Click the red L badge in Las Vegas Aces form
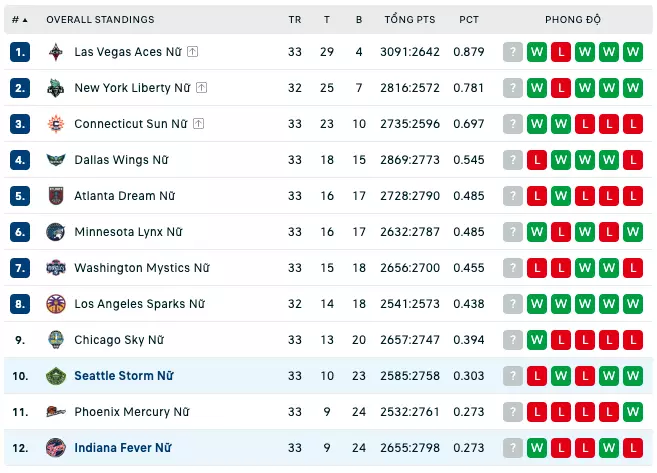This screenshot has height=473, width=657. (561, 52)
